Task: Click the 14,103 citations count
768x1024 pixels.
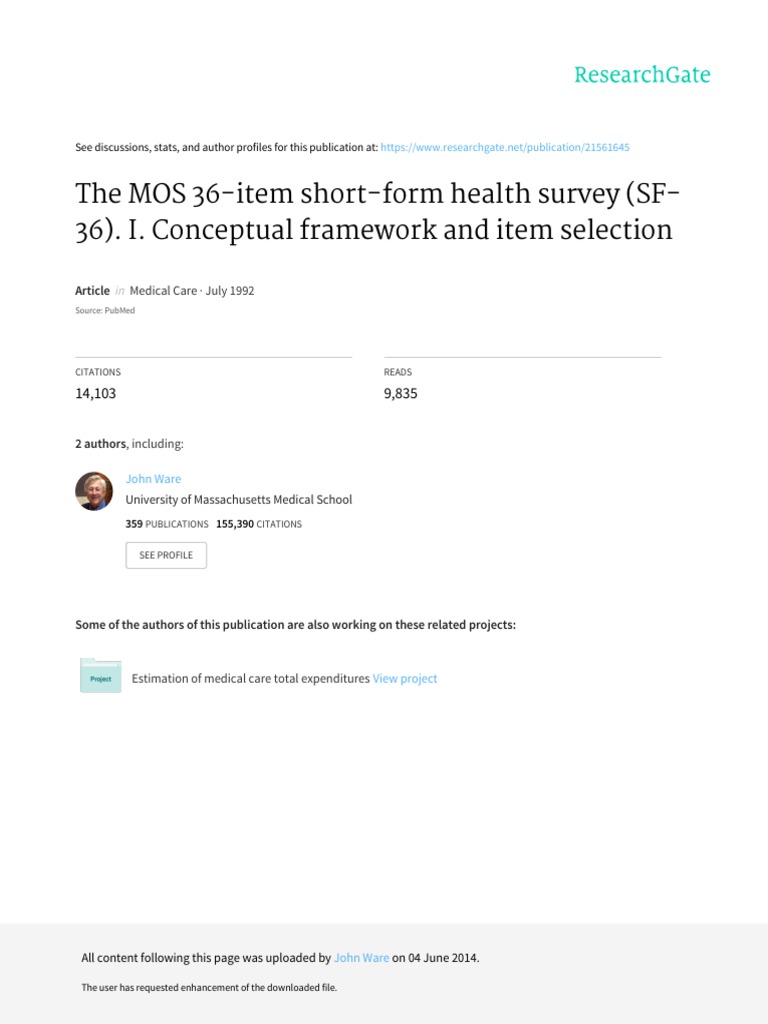Action: tap(96, 393)
